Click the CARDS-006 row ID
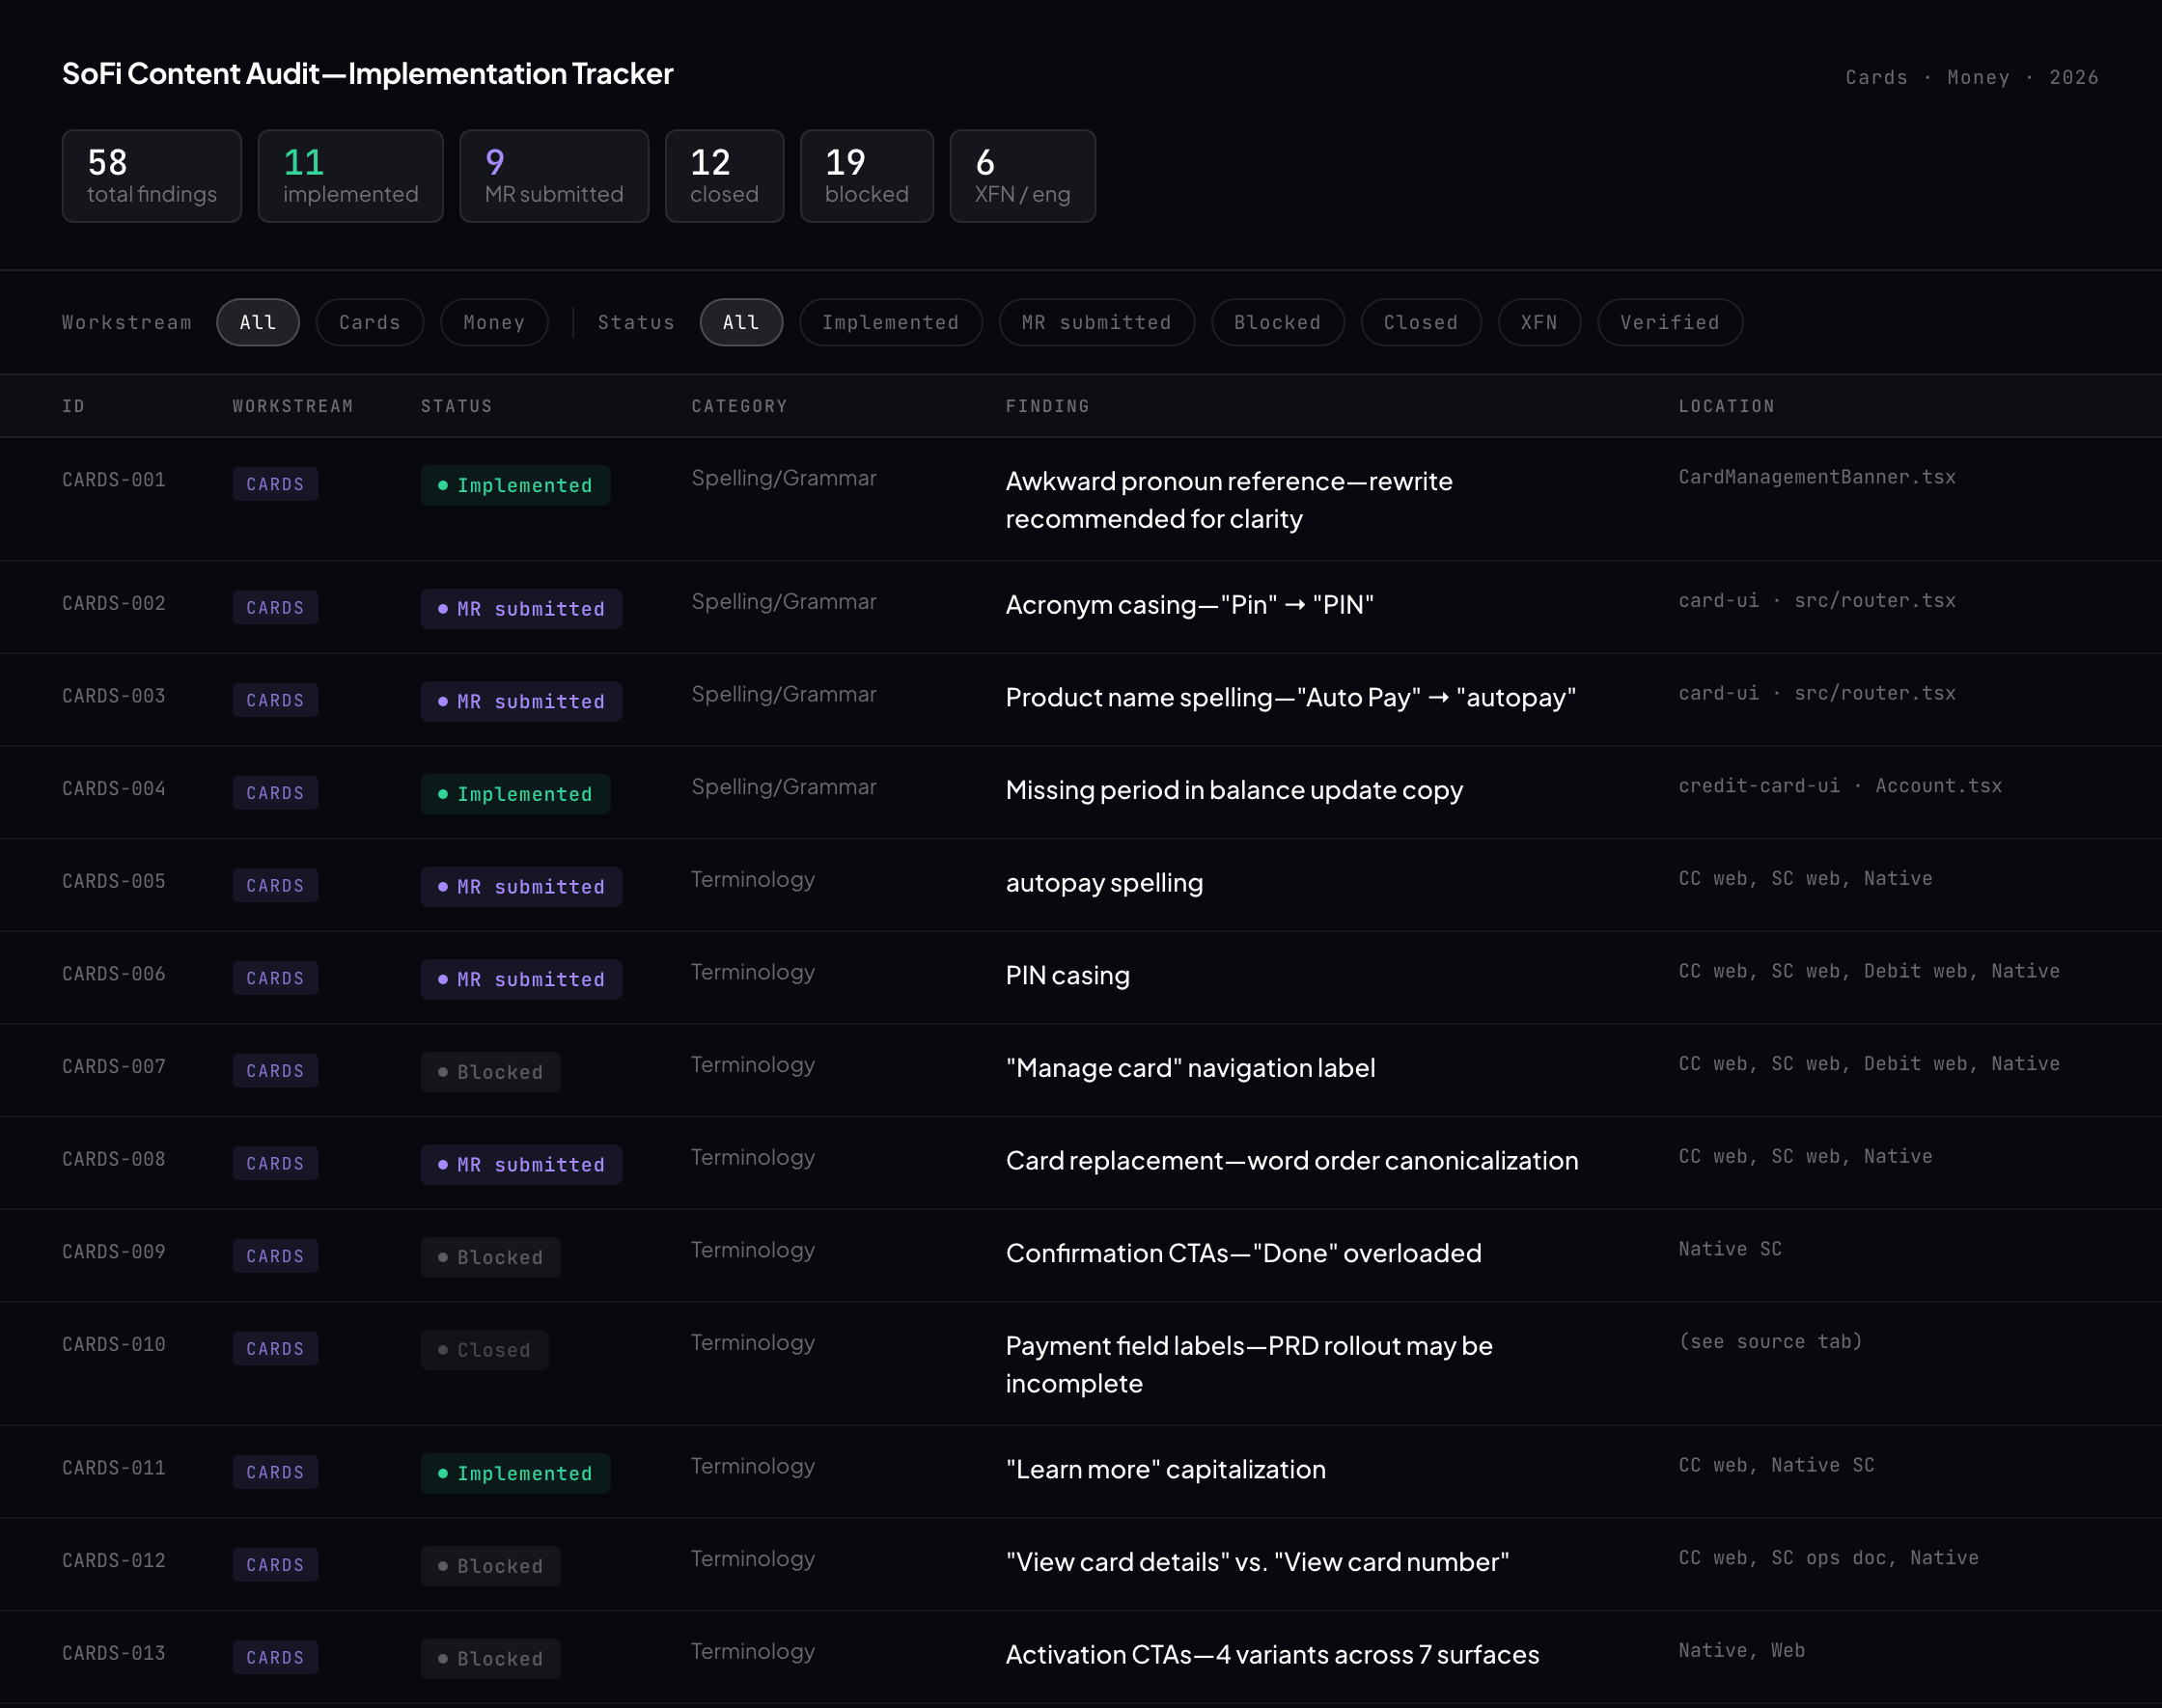The image size is (2162, 1708). [114, 974]
